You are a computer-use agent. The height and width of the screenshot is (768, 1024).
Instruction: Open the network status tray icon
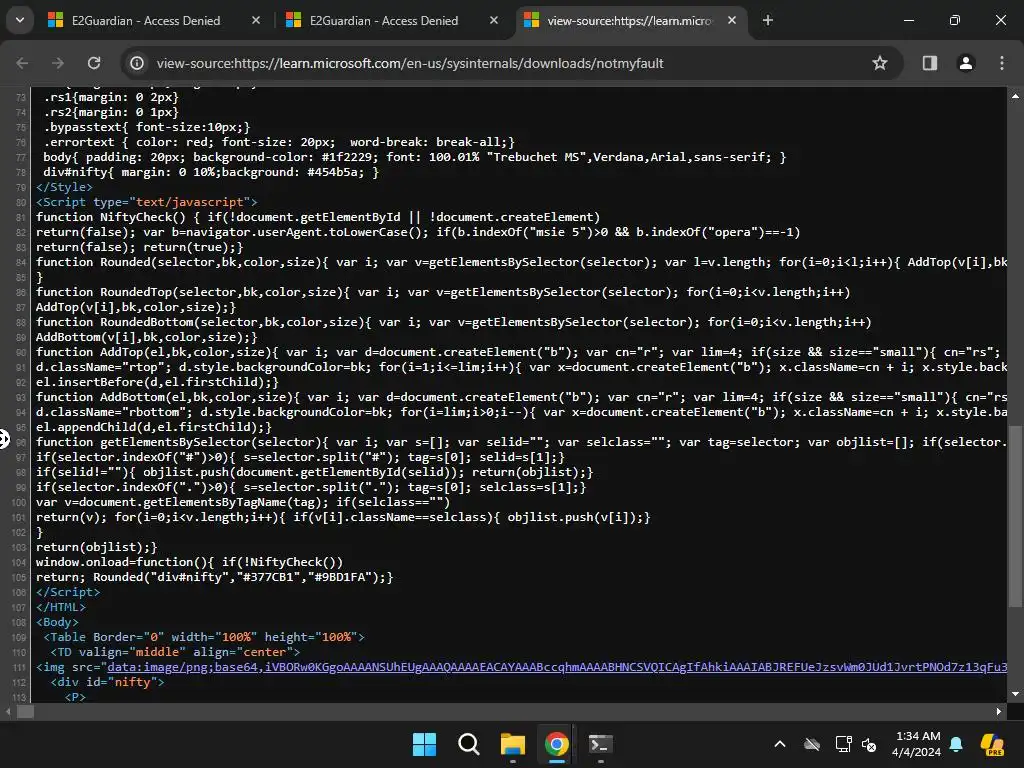point(843,744)
